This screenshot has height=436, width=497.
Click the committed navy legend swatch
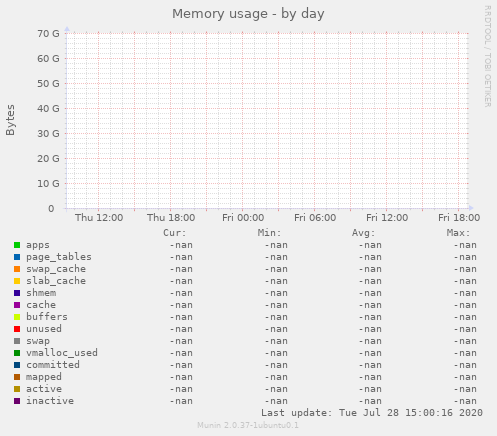17,365
